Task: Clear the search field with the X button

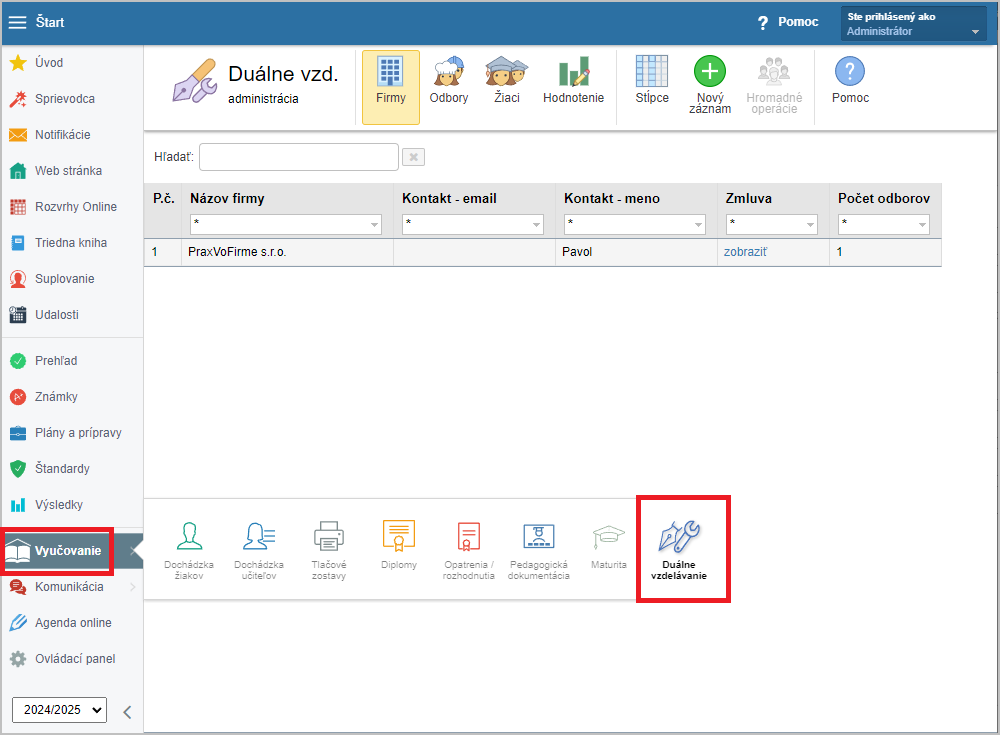Action: [x=413, y=157]
